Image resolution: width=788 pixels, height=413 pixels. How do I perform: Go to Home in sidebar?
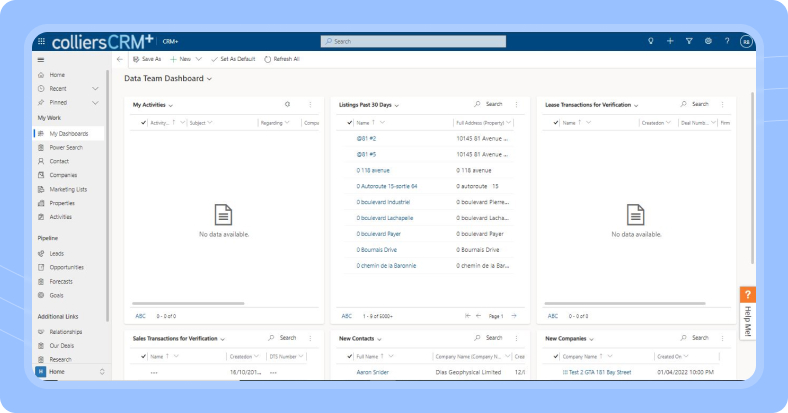[x=57, y=75]
